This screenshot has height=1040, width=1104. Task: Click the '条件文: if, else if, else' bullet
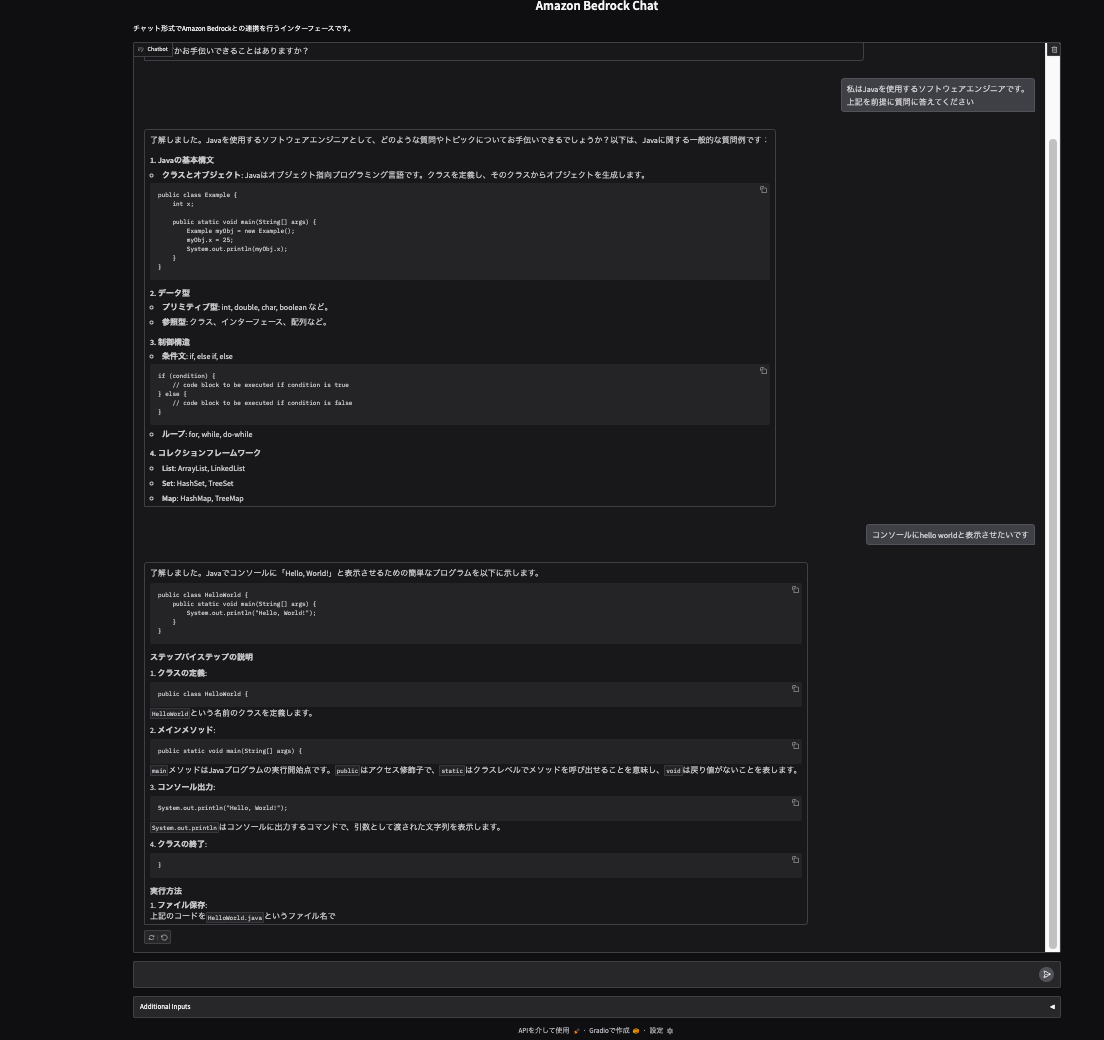197,356
